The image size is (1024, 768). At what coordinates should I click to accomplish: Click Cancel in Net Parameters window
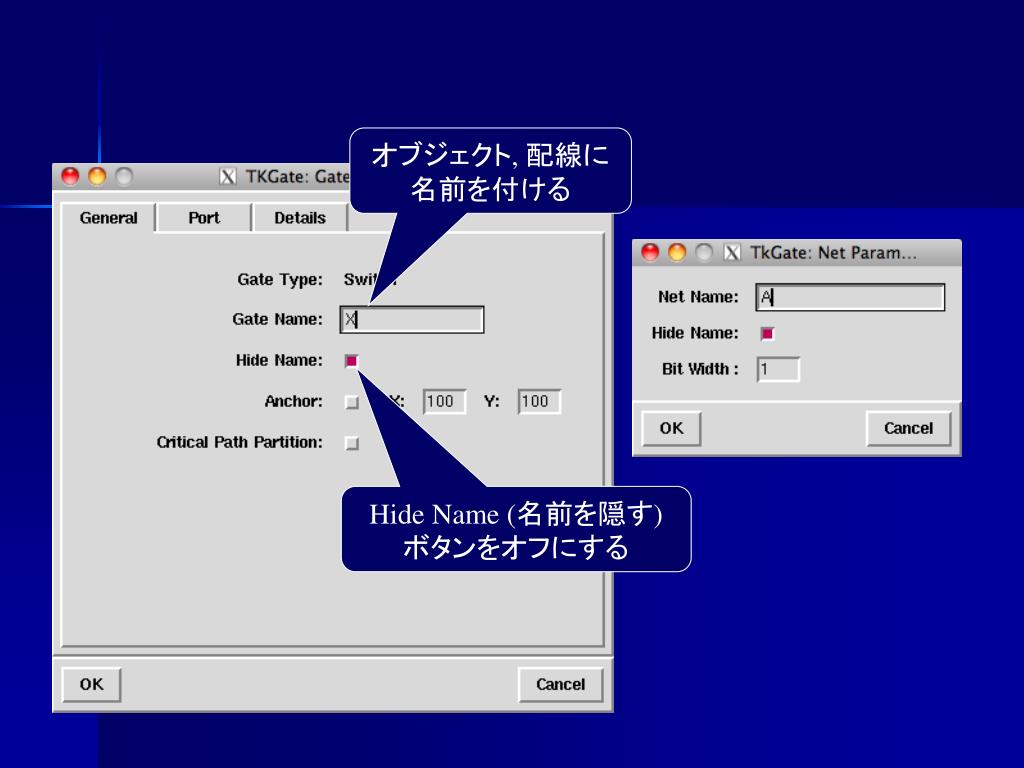click(x=908, y=428)
